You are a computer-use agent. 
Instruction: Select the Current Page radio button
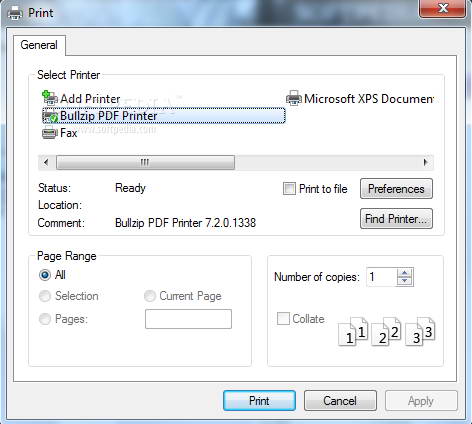coord(150,296)
